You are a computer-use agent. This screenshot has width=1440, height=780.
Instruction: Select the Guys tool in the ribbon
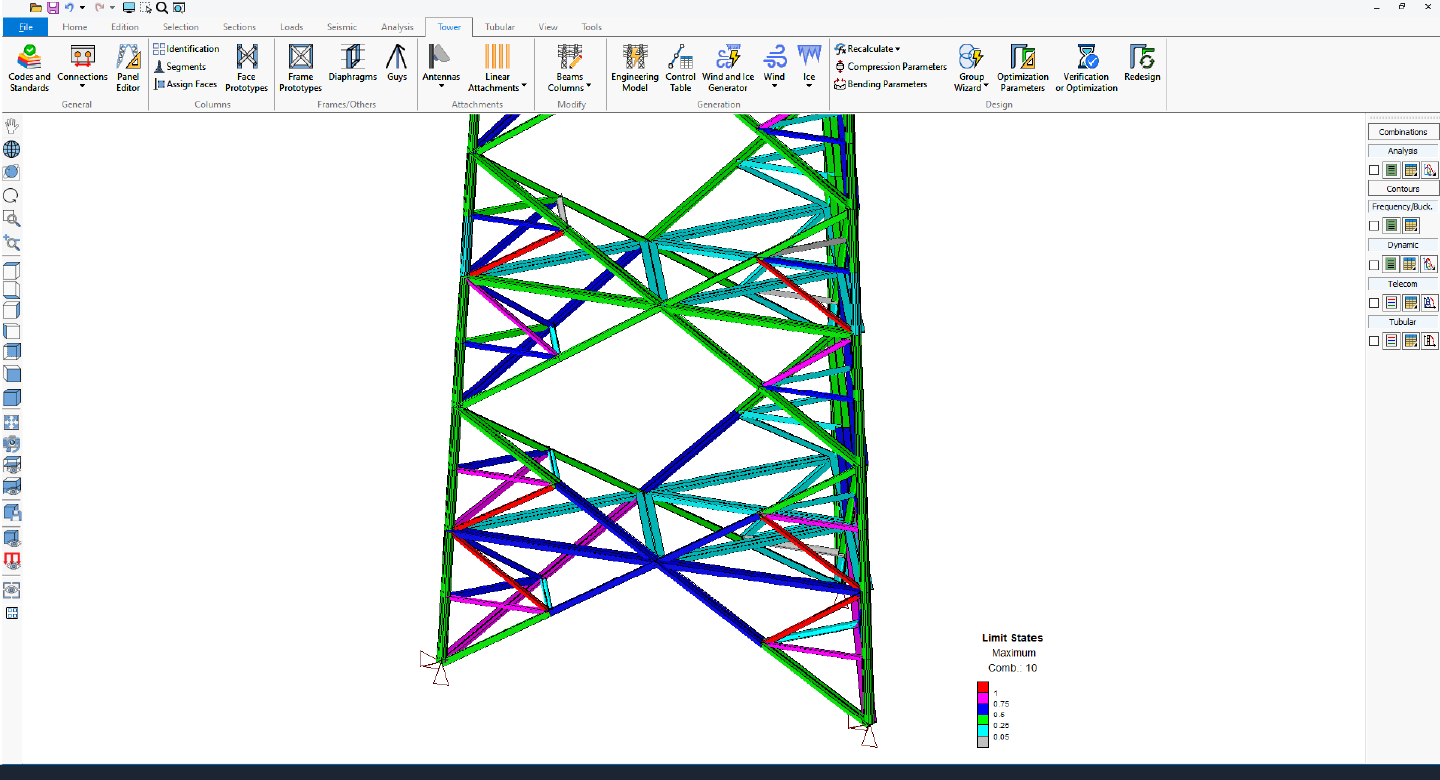pyautogui.click(x=396, y=67)
